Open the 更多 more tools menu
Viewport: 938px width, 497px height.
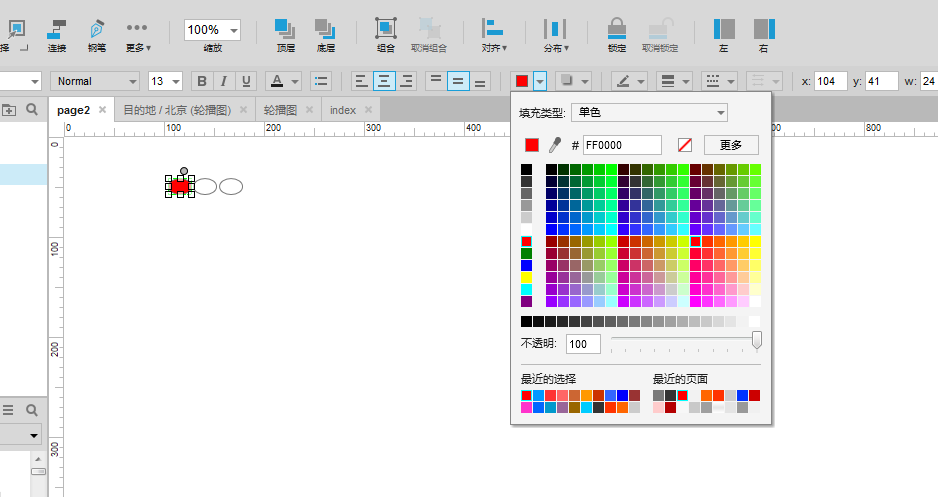pos(138,36)
